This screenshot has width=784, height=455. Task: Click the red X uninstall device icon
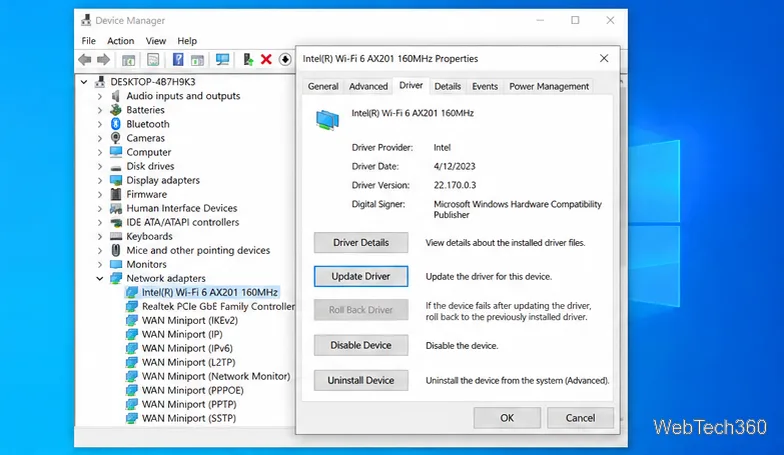point(266,60)
